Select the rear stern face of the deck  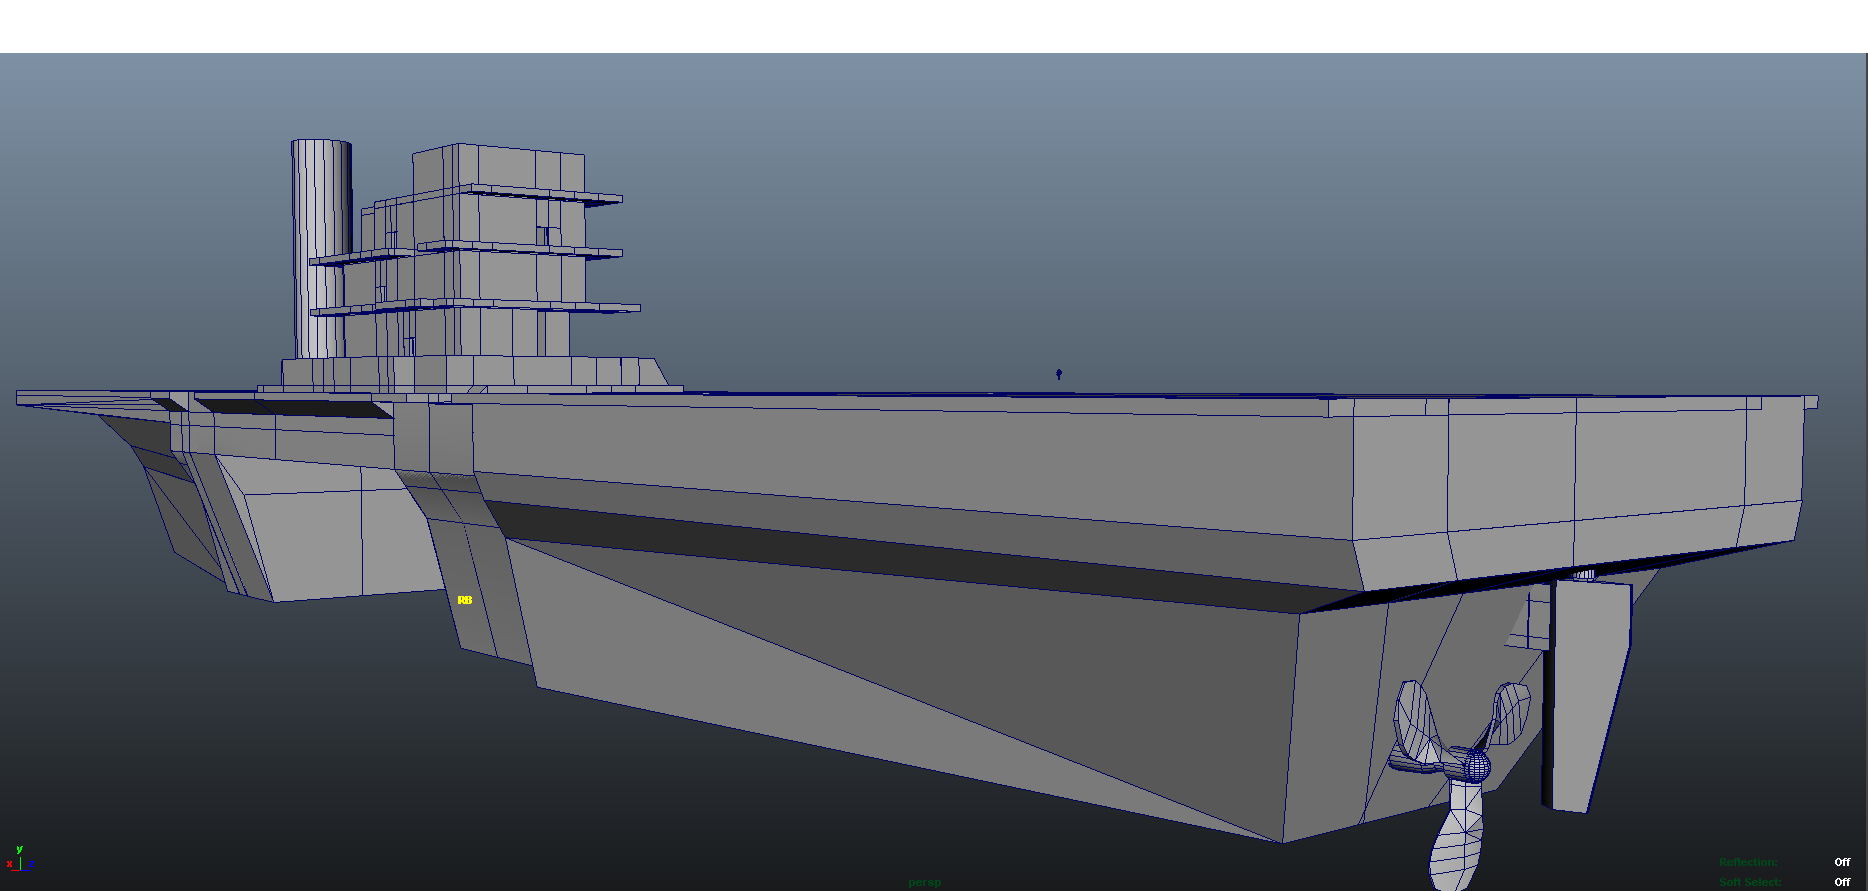(x=1580, y=490)
